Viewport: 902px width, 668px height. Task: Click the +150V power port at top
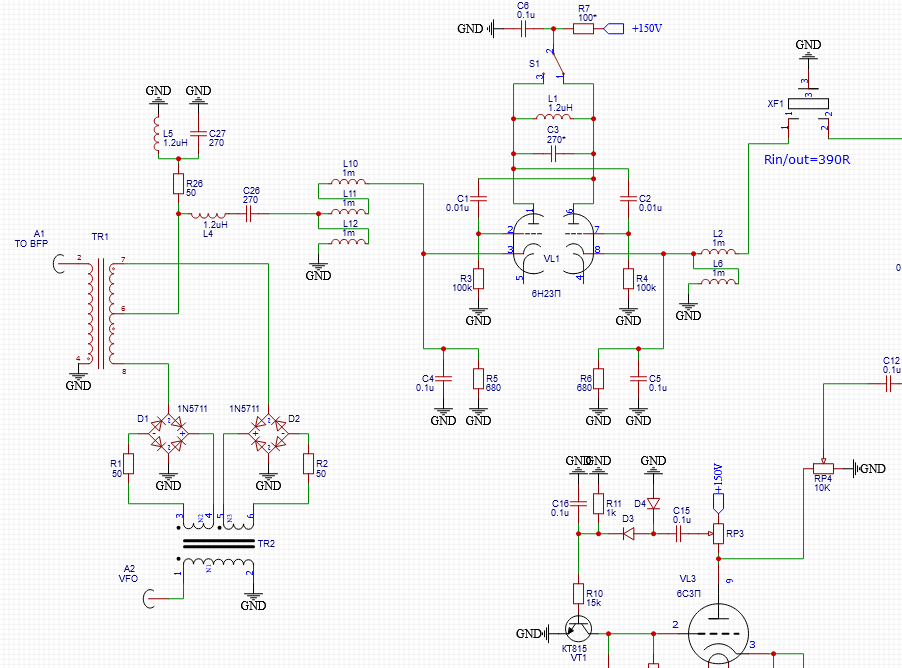point(615,29)
